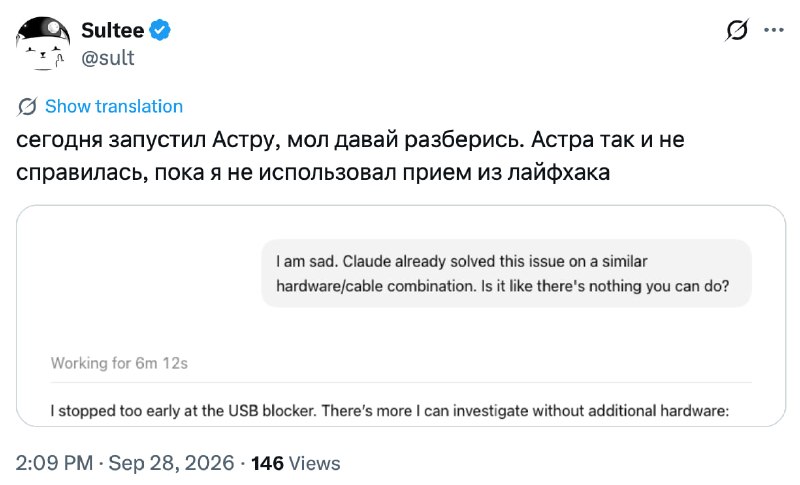Click the word лайфхака in the tweet
800x485 pixels.
[559, 172]
